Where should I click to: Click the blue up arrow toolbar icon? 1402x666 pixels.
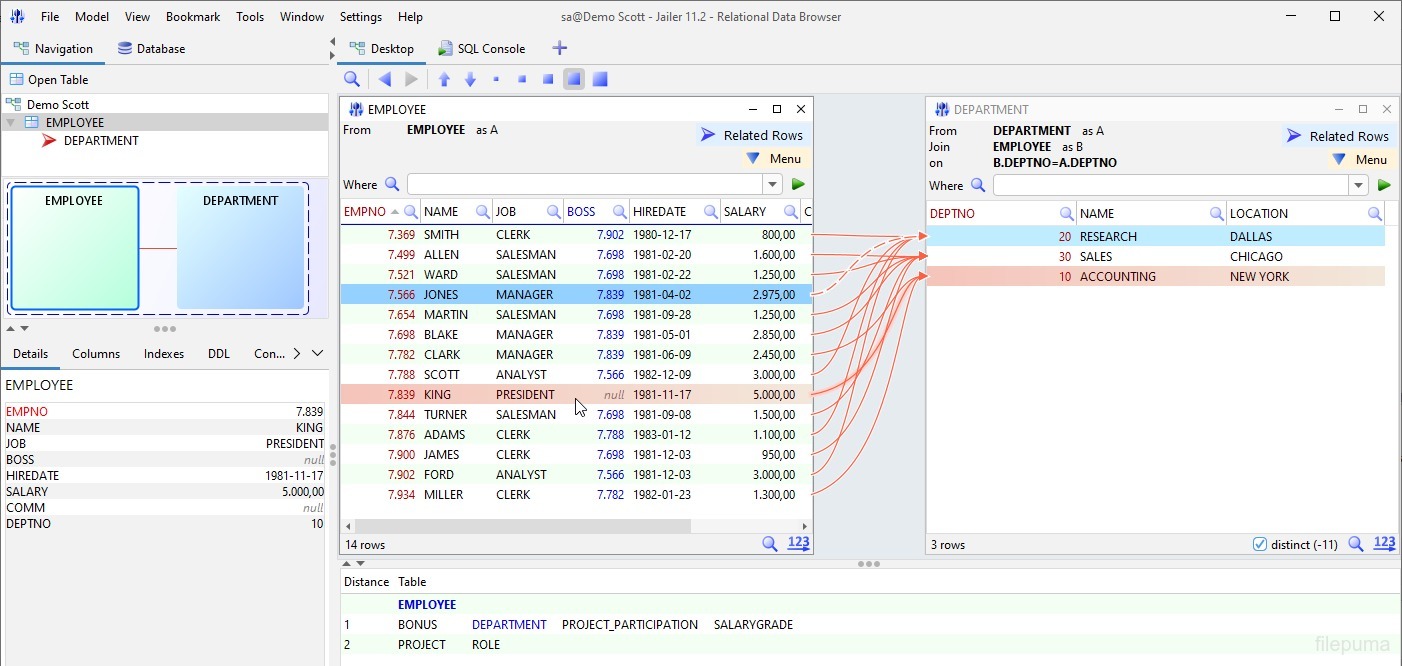click(445, 79)
